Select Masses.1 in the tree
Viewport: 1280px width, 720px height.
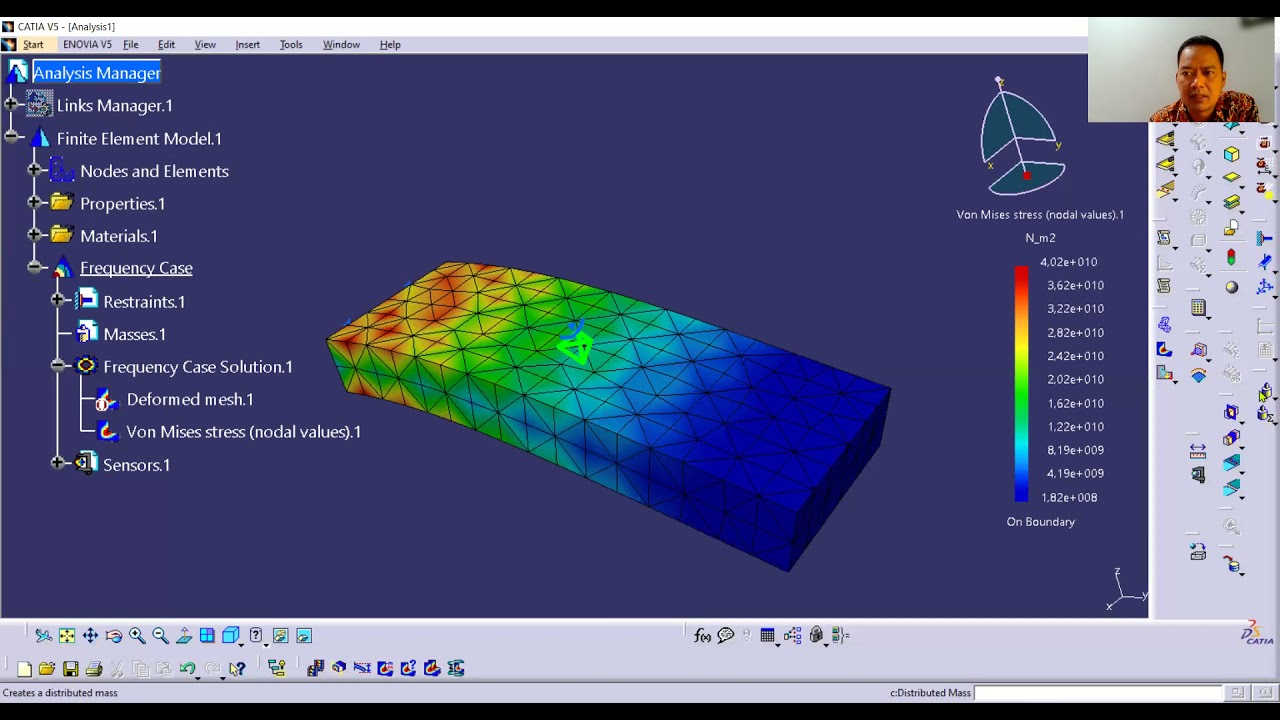tap(134, 334)
